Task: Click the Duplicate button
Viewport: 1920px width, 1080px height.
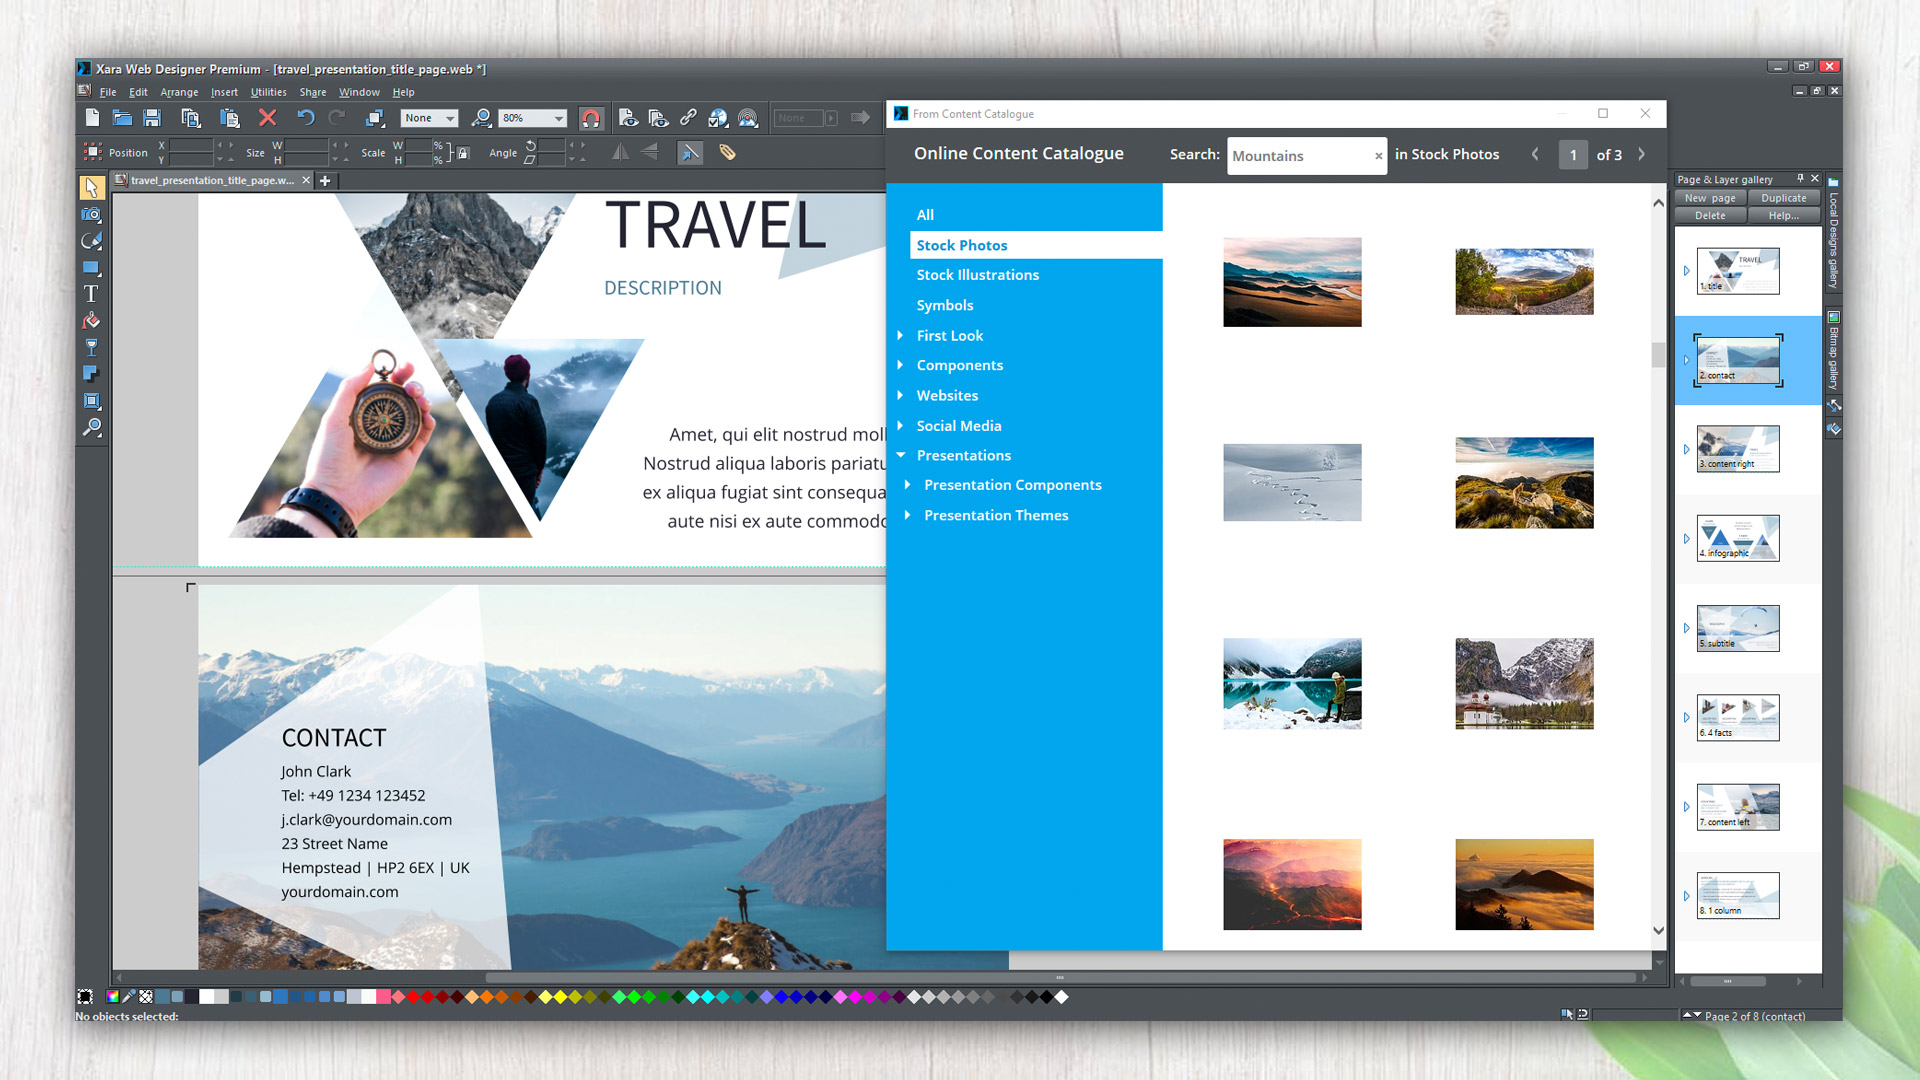Action: click(1784, 198)
